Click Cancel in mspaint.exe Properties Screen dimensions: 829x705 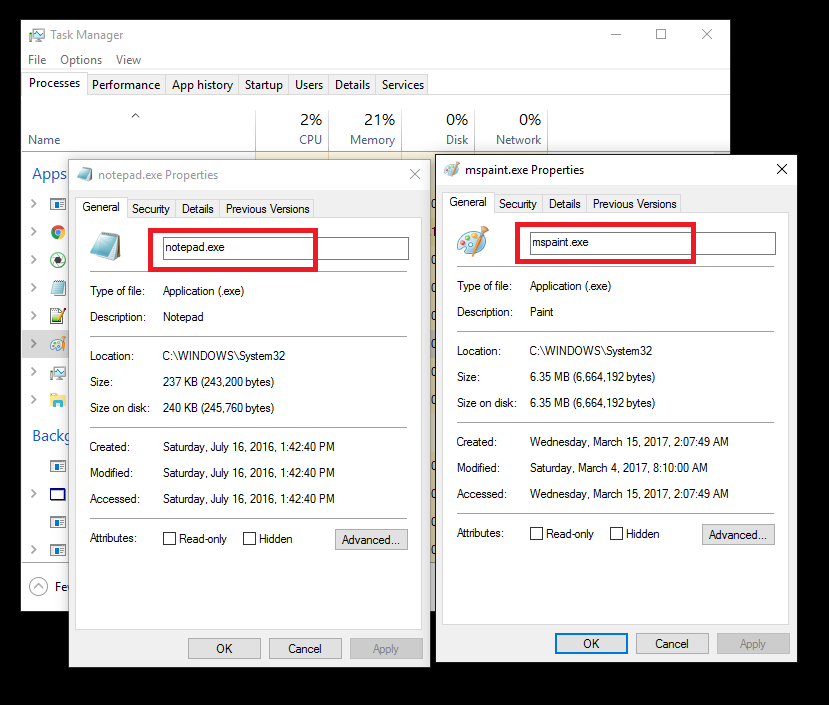tap(672, 644)
